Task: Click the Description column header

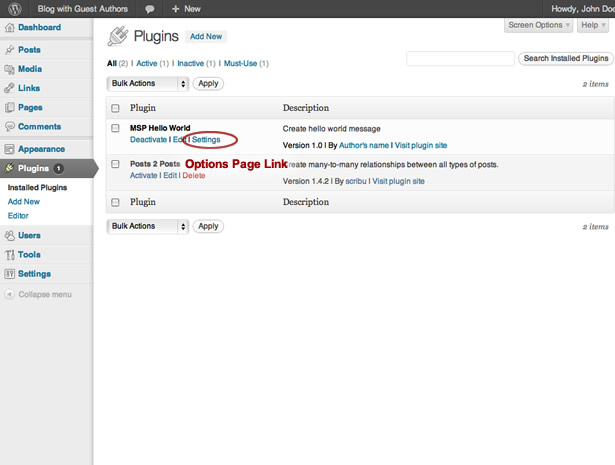Action: coord(306,108)
